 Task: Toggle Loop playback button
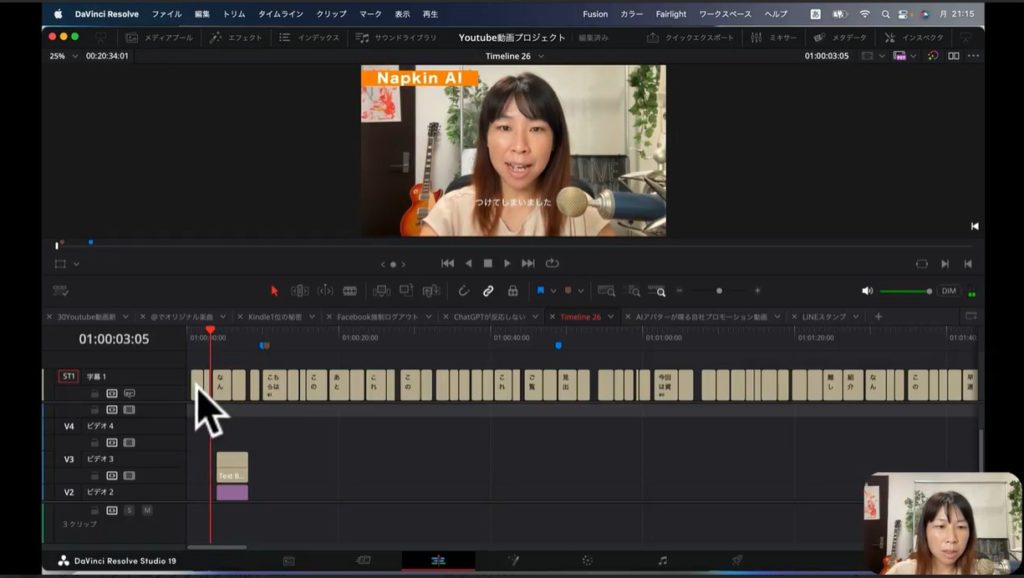pos(552,264)
